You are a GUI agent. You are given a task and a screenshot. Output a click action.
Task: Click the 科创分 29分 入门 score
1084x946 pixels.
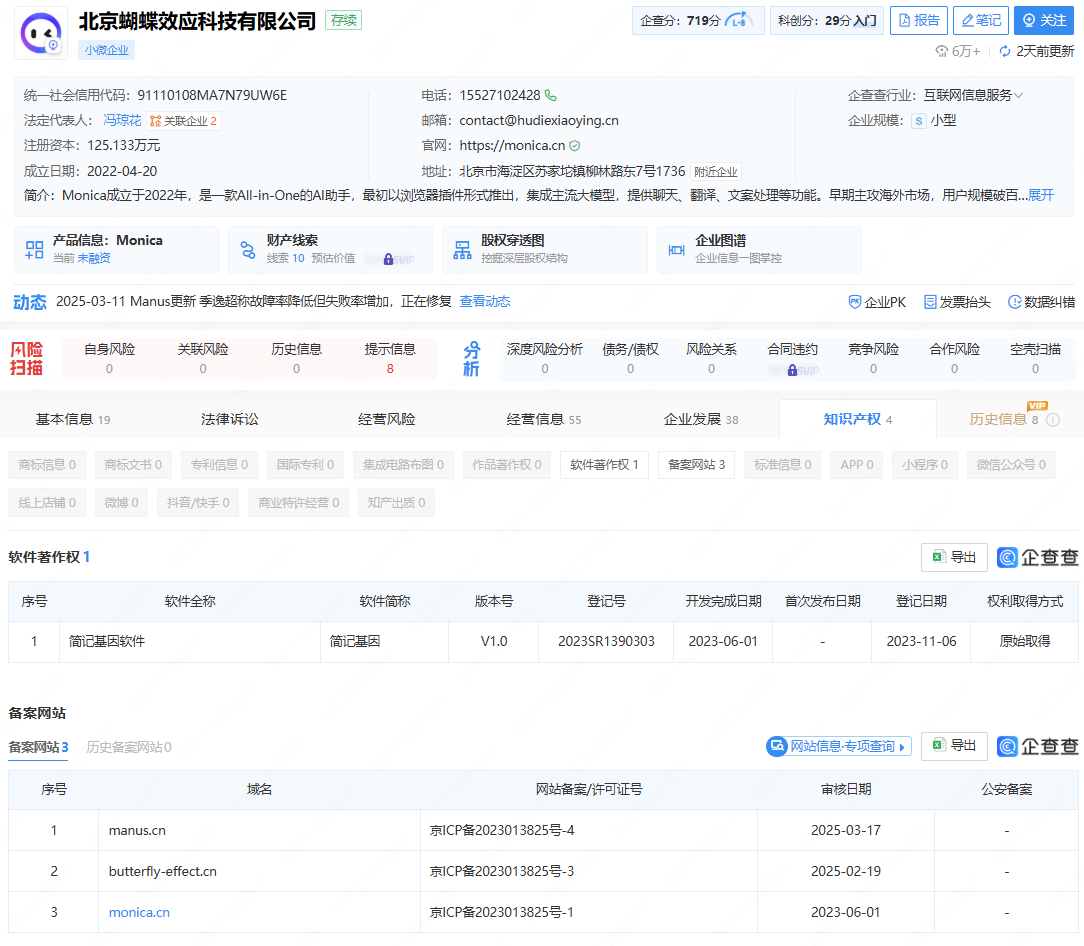(827, 20)
